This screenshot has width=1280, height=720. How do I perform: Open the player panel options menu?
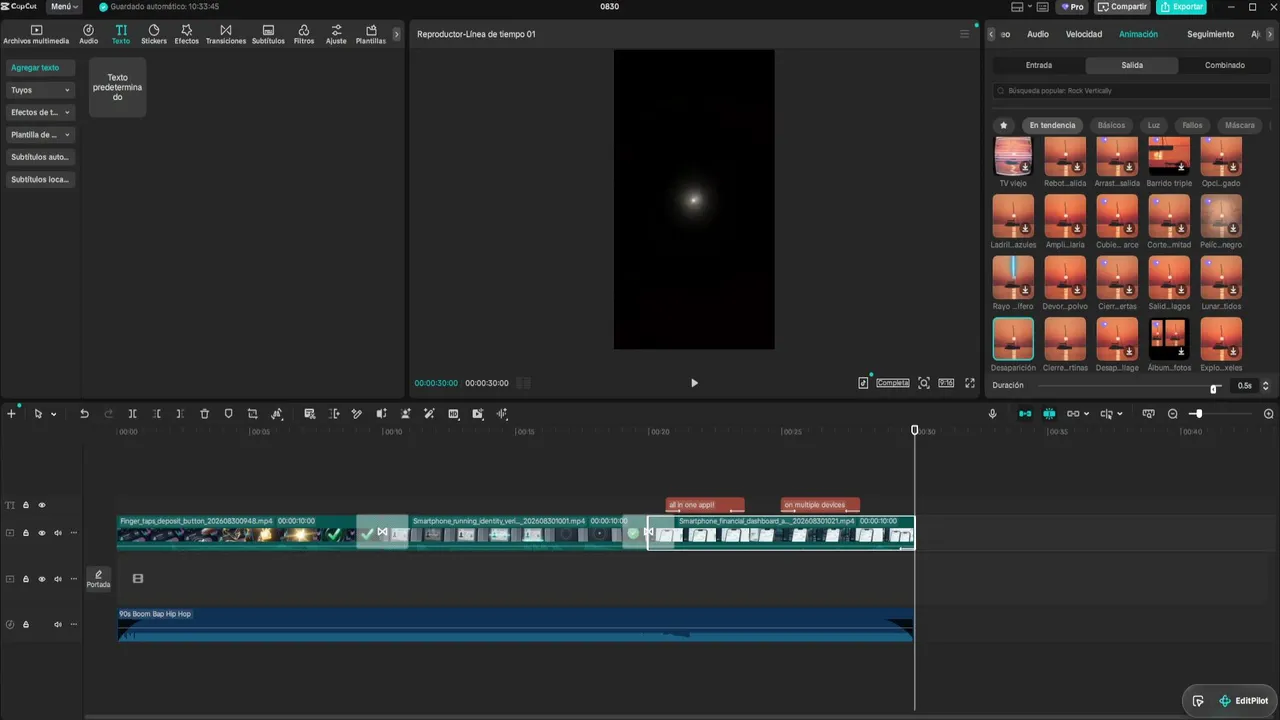964,34
